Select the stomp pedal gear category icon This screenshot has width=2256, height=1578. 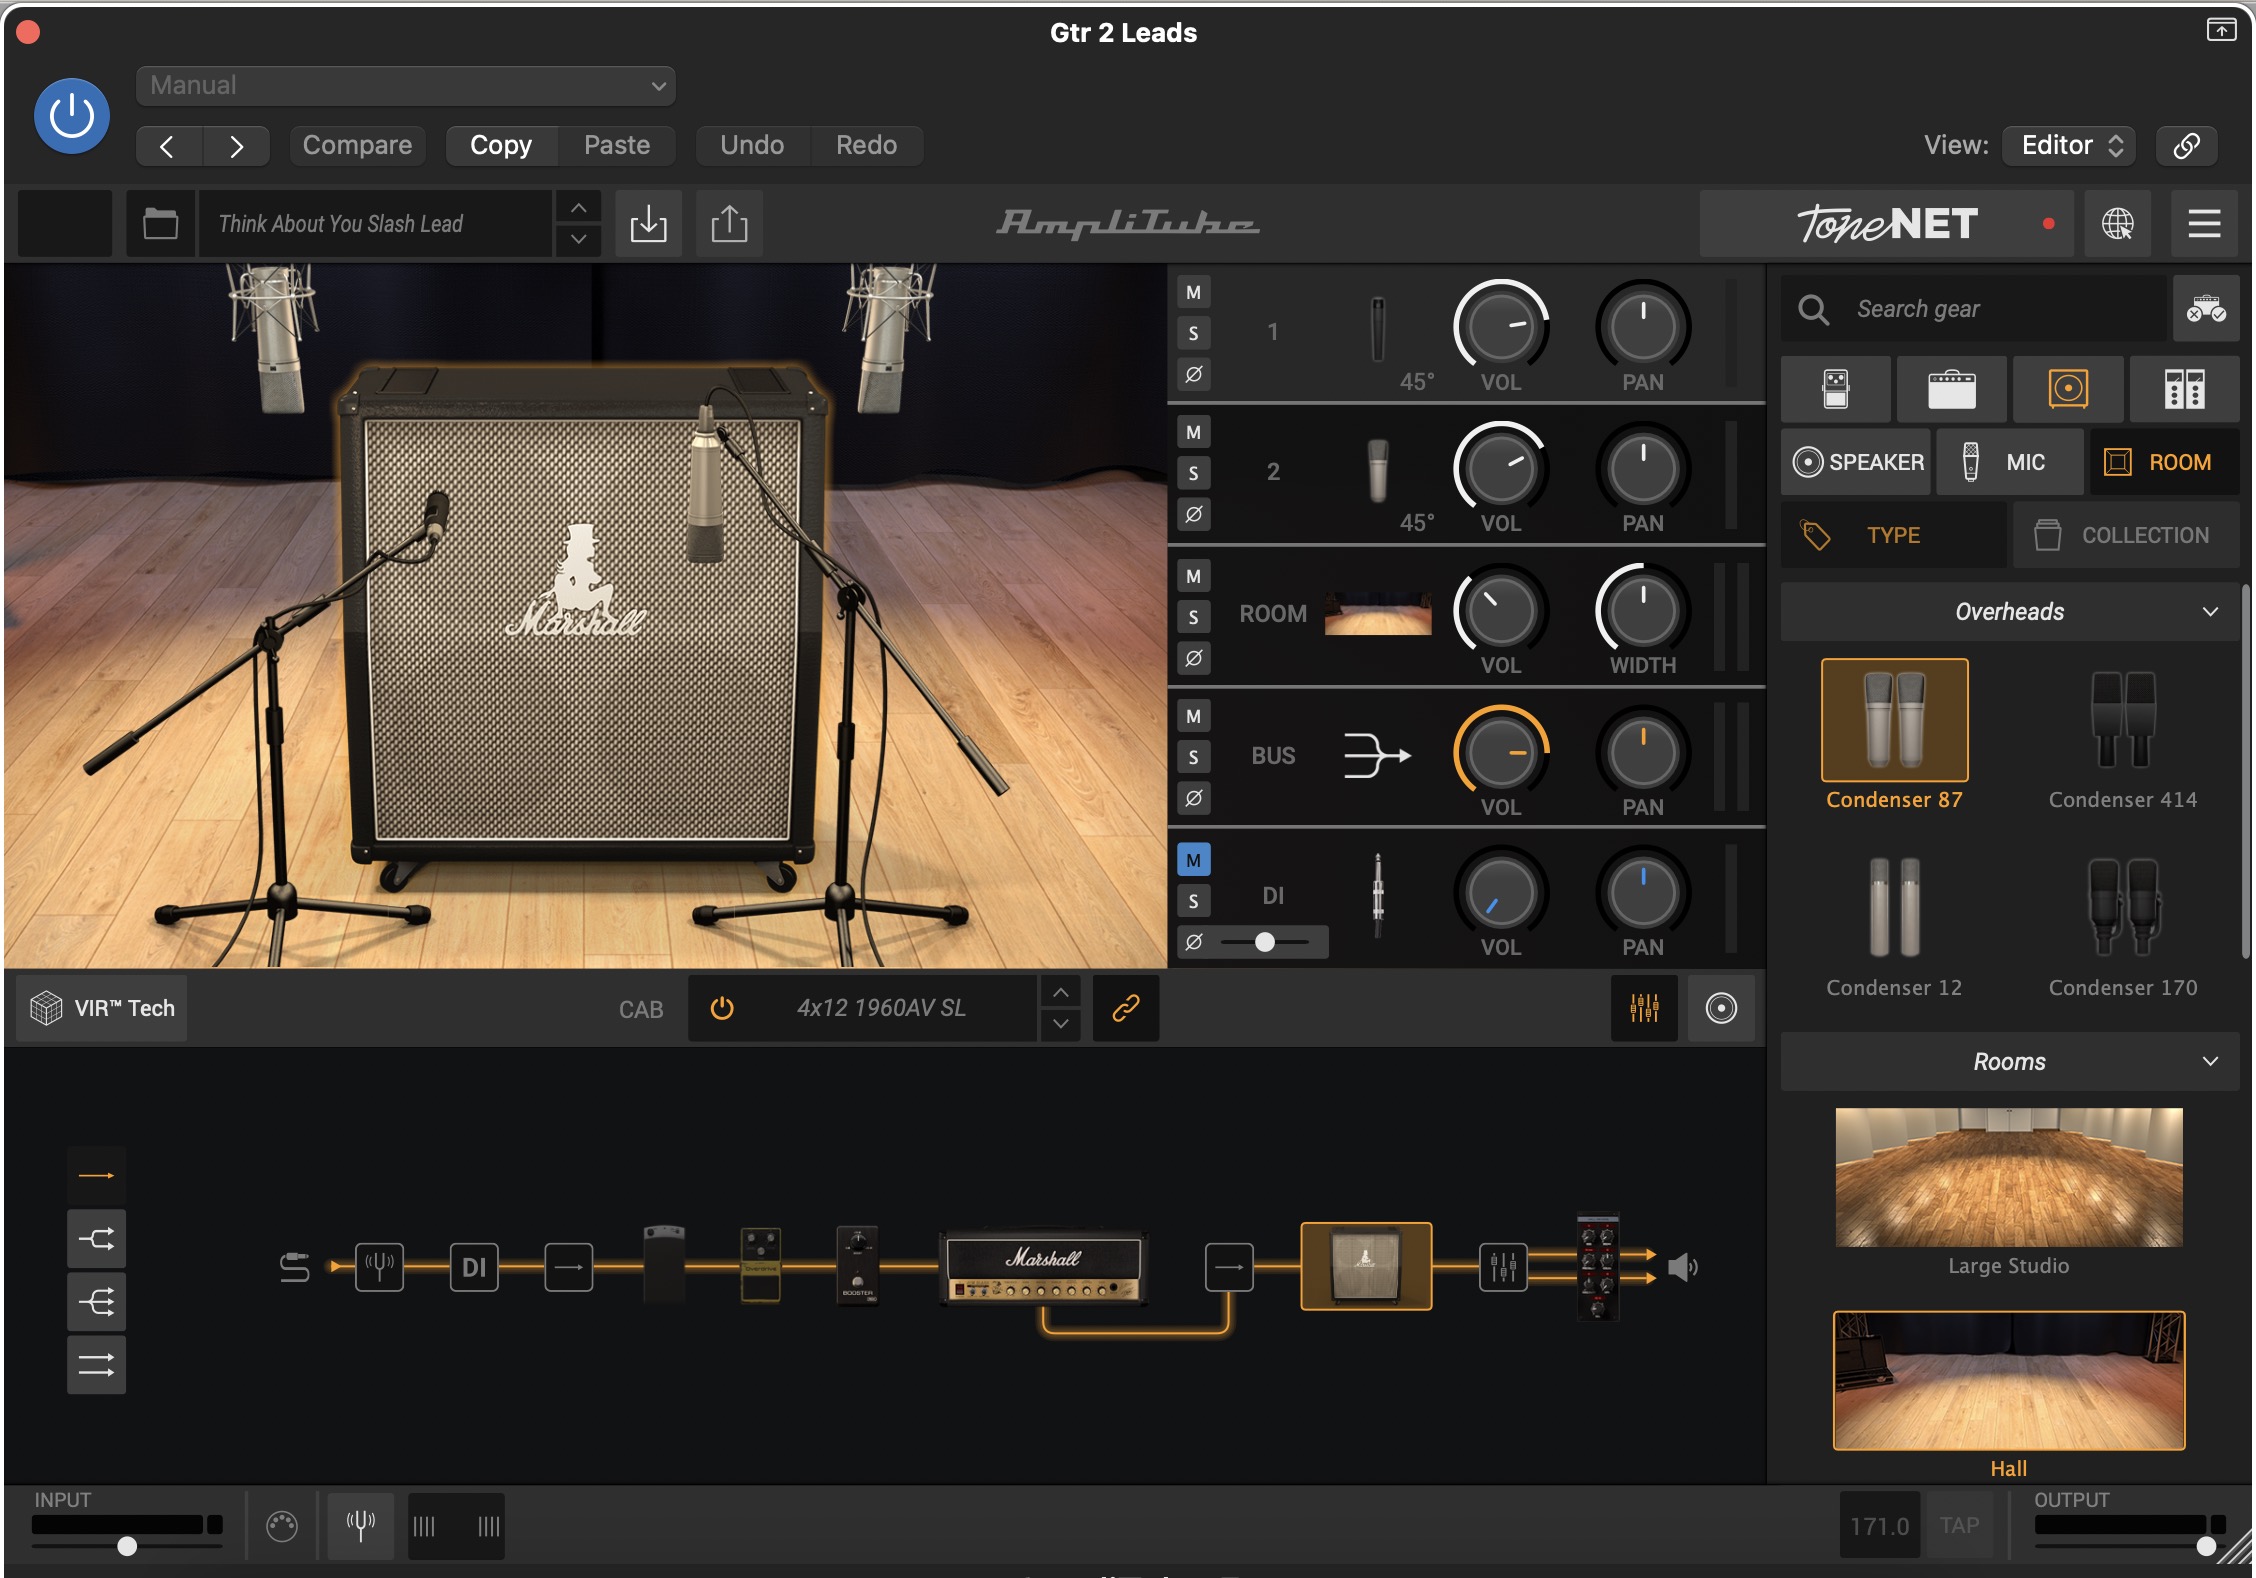(1836, 389)
